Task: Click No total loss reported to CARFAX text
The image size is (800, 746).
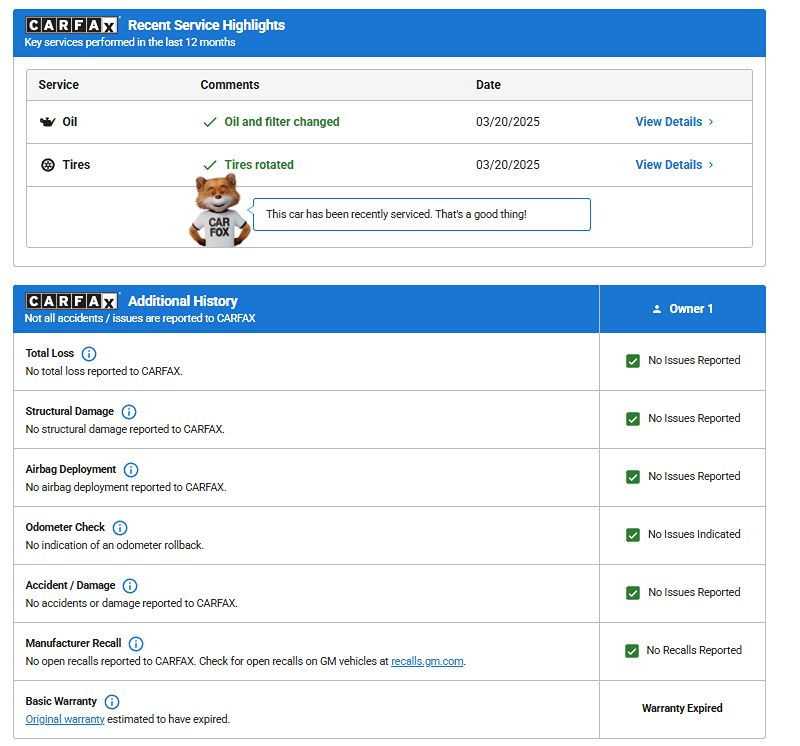Action: 104,371
